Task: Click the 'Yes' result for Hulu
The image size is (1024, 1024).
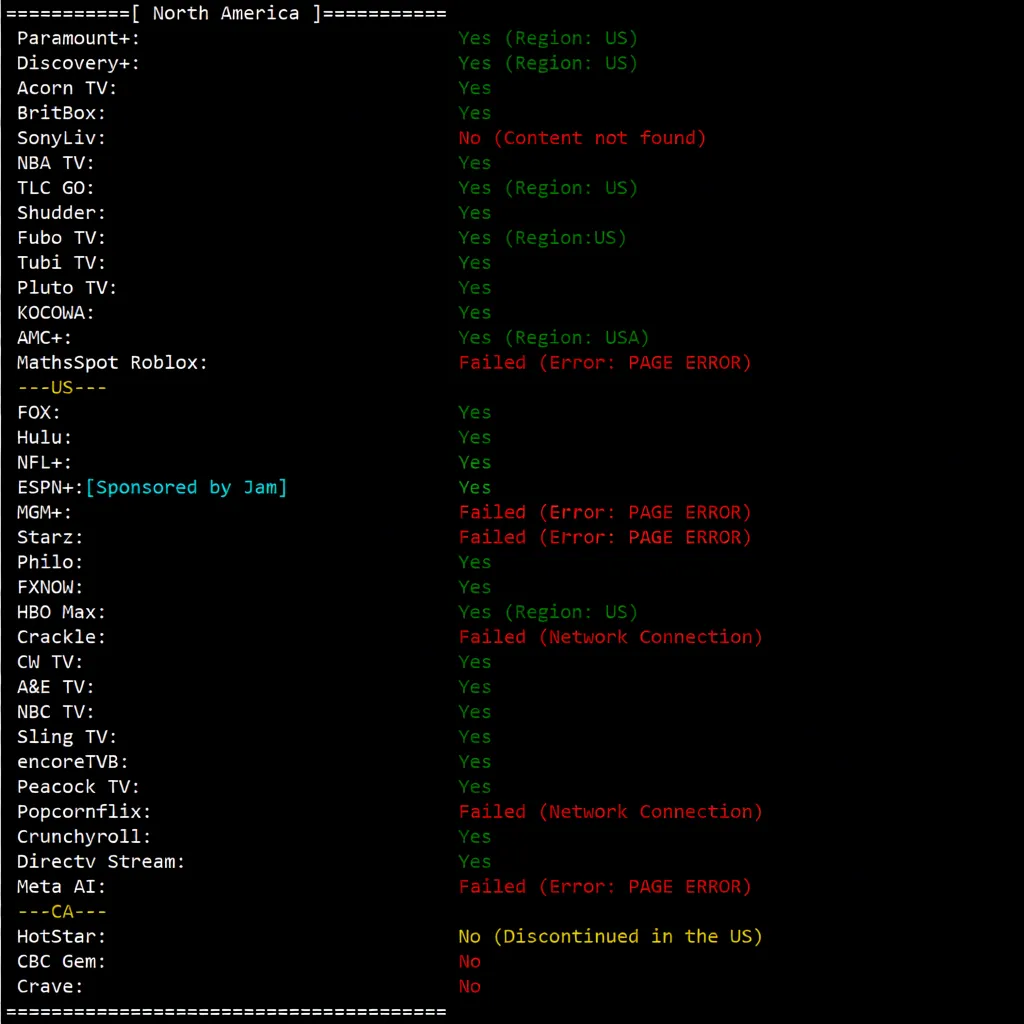Action: [475, 437]
